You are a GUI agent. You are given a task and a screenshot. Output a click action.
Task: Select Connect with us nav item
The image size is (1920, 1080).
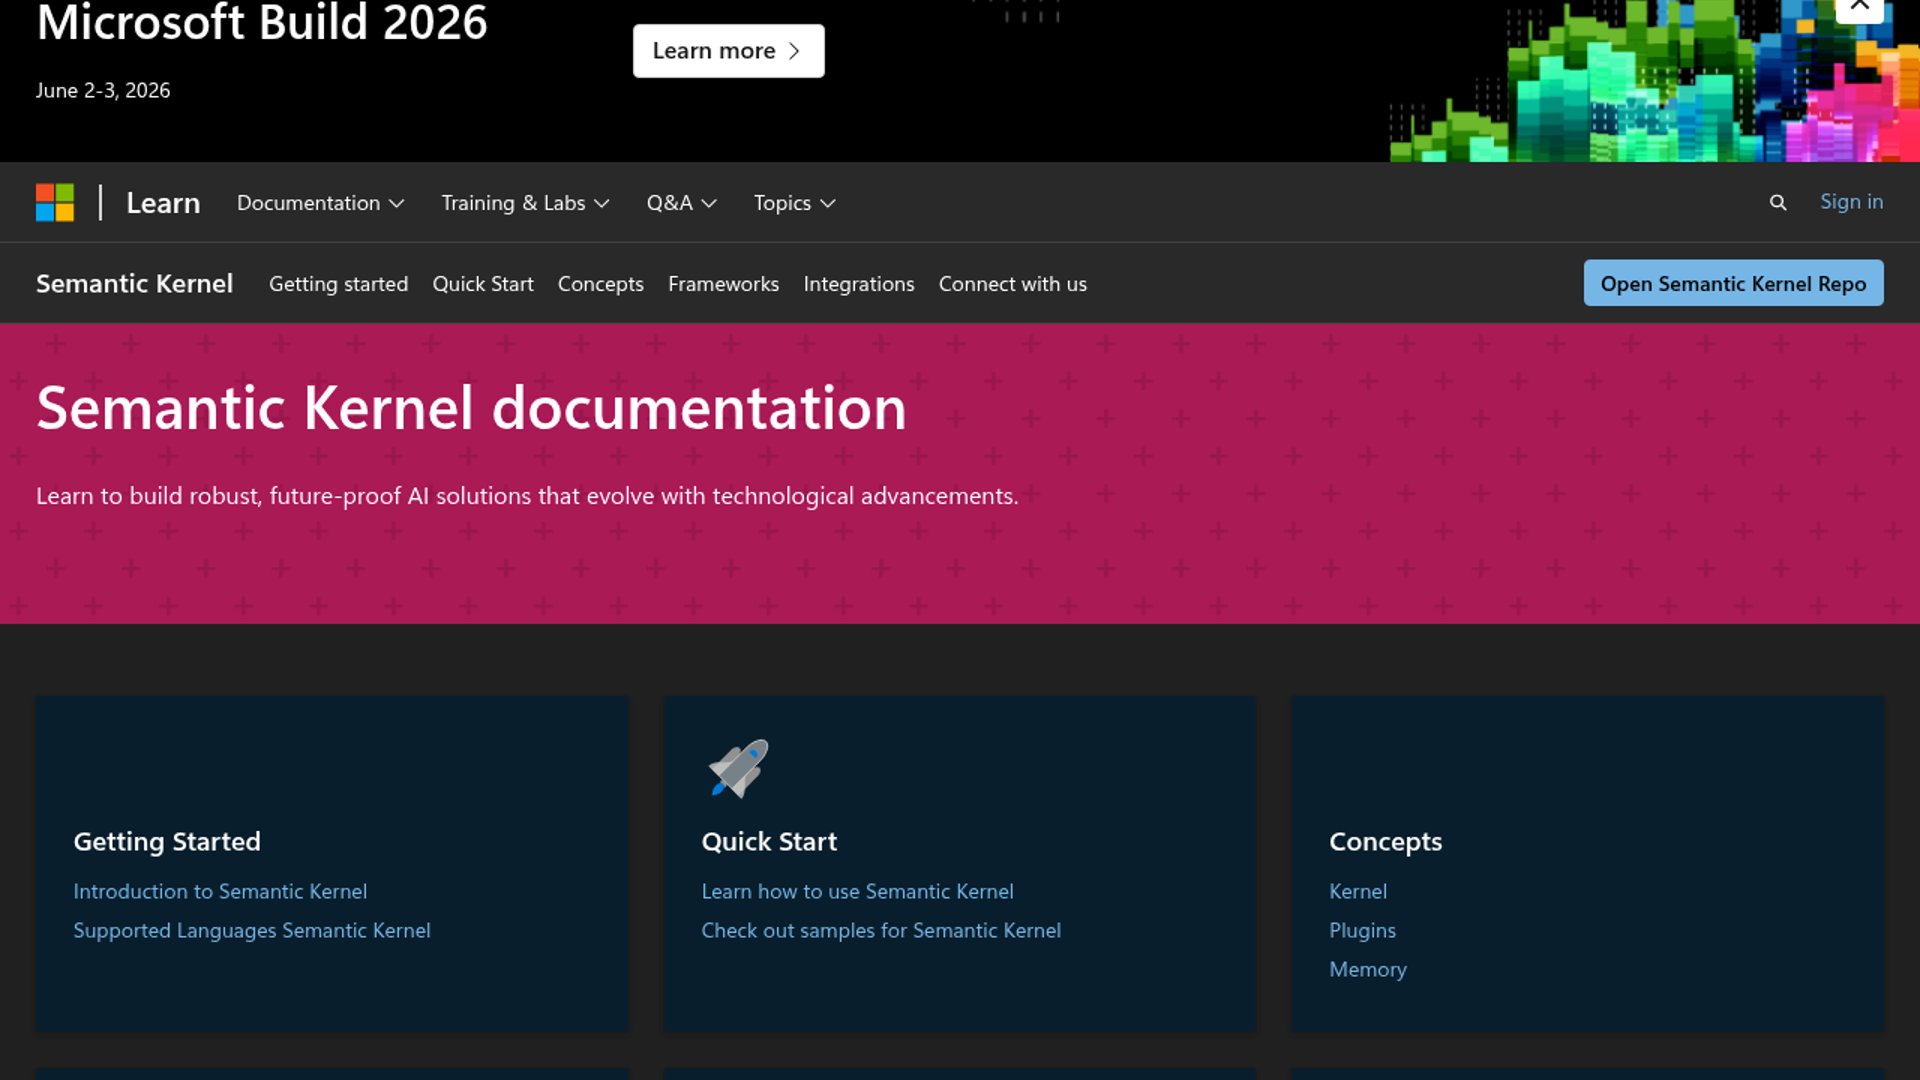coord(1012,284)
